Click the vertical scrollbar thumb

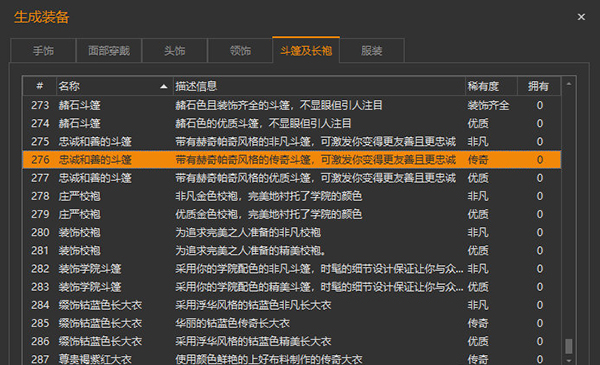tap(569, 346)
